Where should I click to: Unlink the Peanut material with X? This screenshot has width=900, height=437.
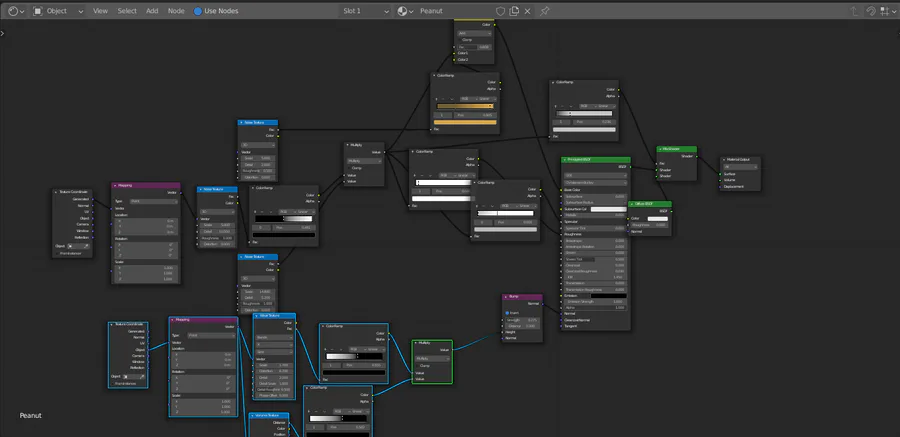[x=528, y=11]
